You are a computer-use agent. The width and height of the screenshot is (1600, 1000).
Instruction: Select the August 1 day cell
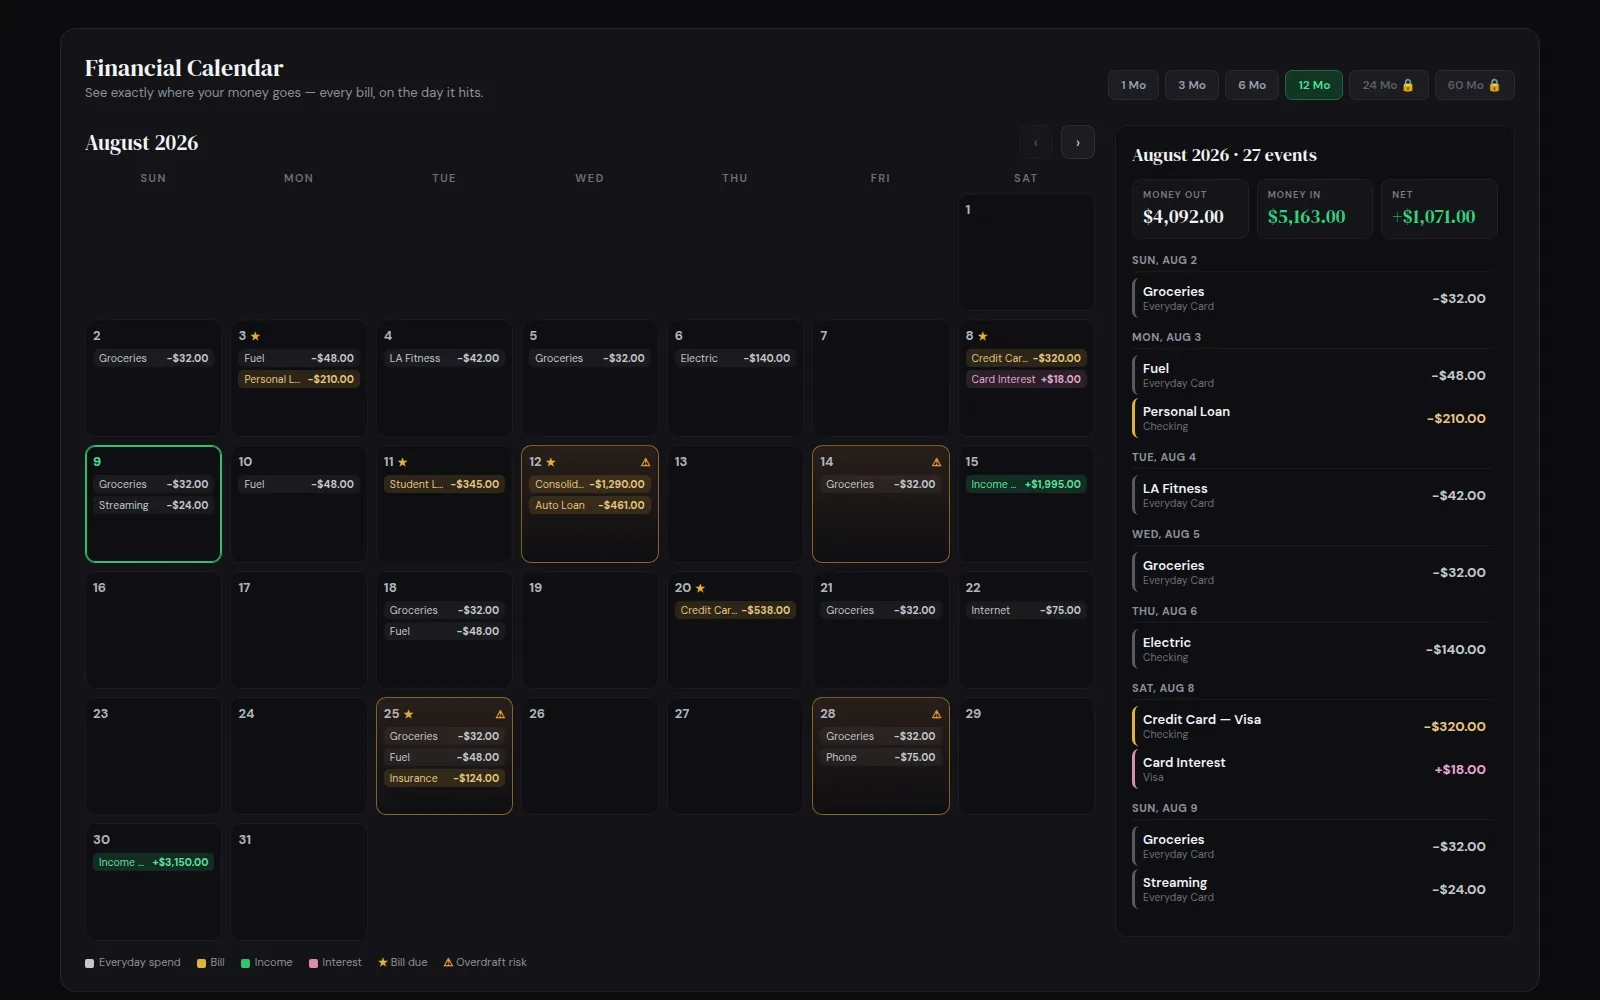tap(1026, 252)
